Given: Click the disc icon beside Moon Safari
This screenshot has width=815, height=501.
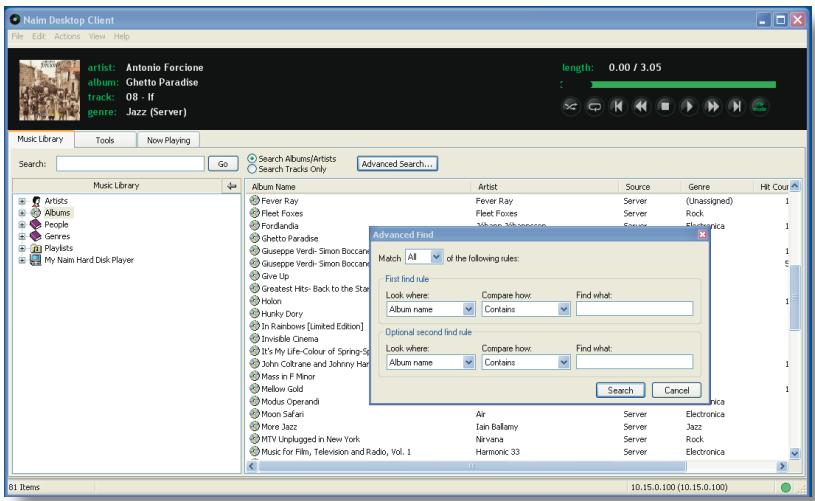Looking at the screenshot, I should click(255, 414).
